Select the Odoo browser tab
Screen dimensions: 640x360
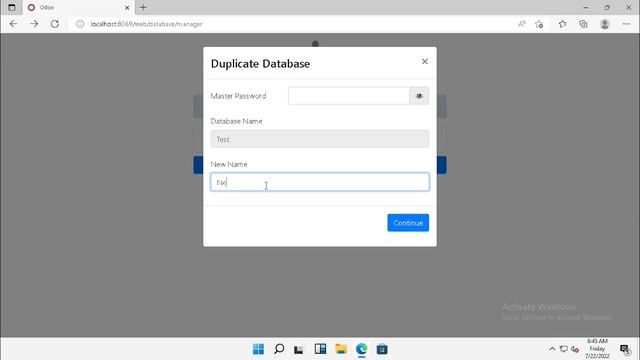tap(78, 7)
